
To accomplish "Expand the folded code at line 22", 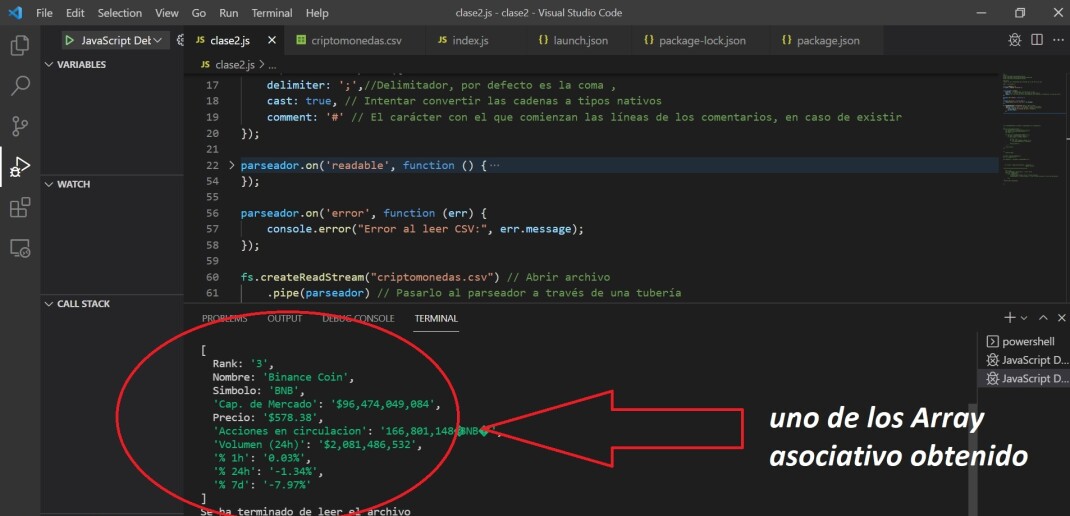I will [x=231, y=165].
